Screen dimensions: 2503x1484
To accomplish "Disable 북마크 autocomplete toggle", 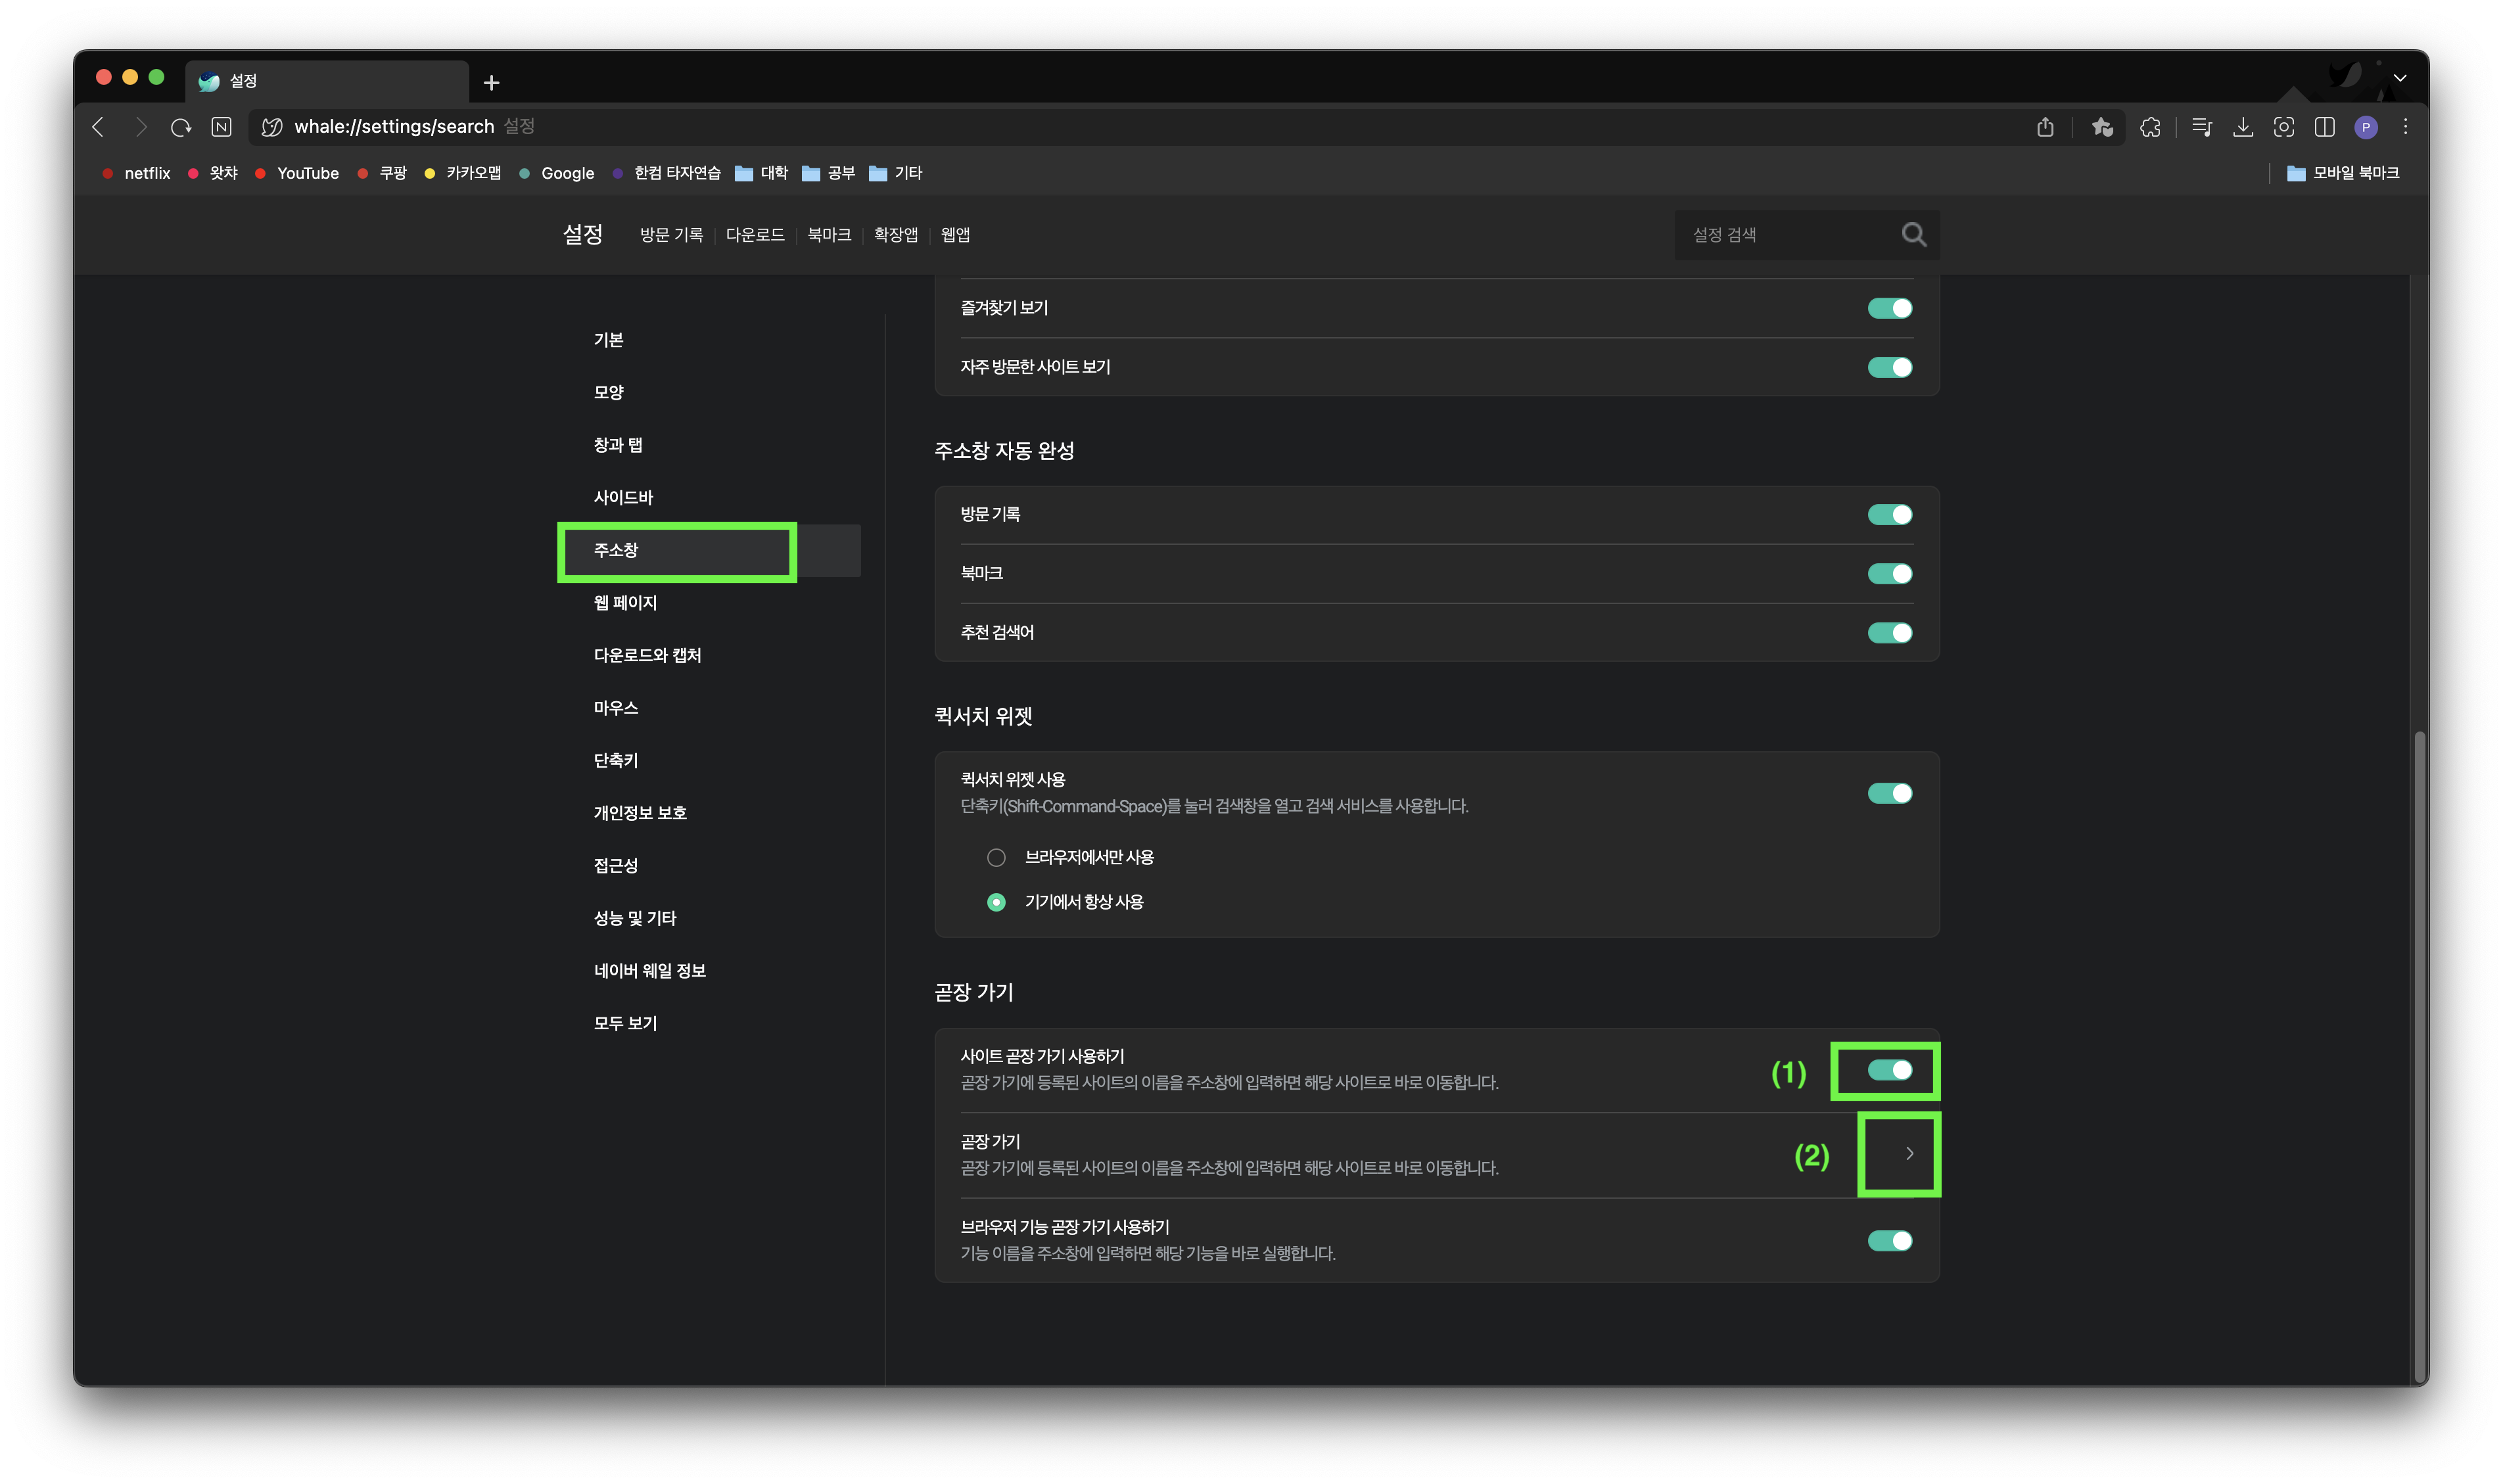I will pos(1889,573).
